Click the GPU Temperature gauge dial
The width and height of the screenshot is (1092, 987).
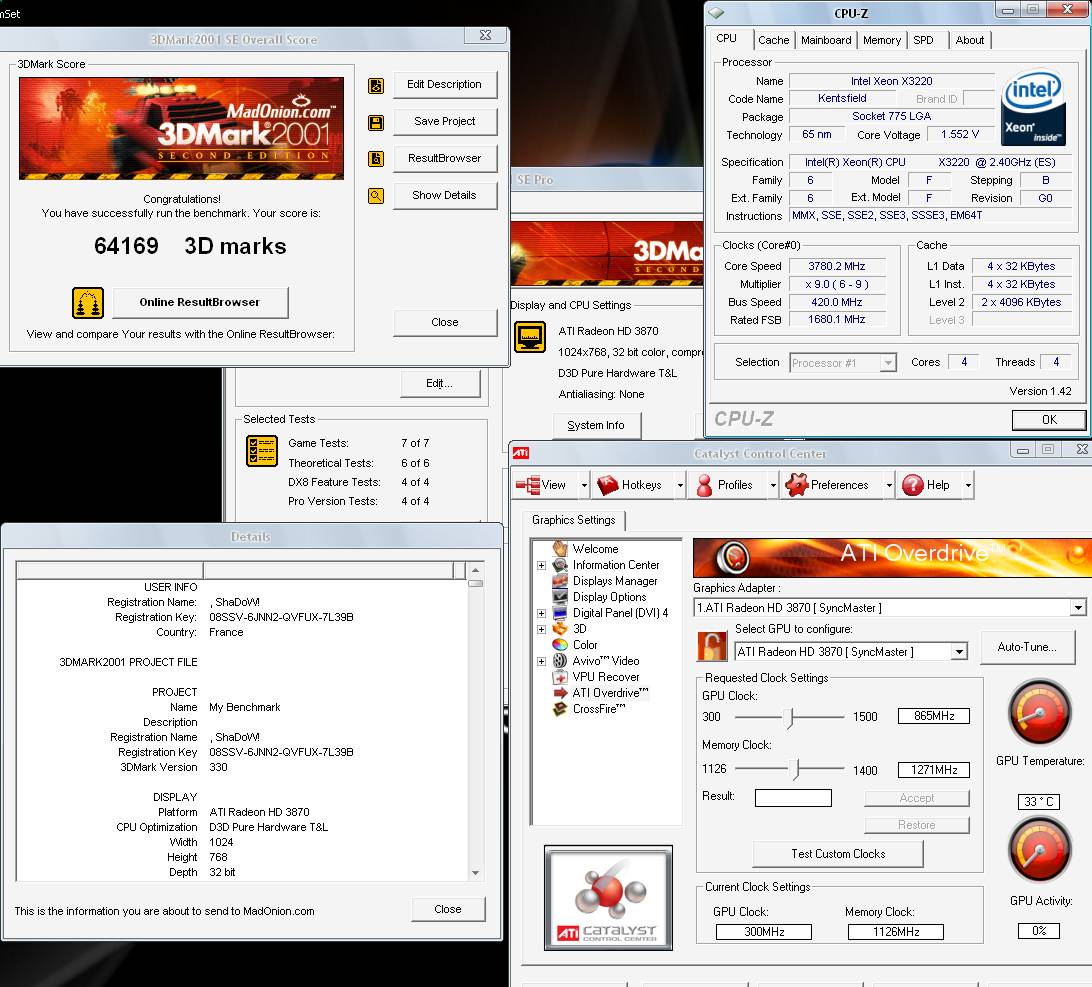point(1039,714)
